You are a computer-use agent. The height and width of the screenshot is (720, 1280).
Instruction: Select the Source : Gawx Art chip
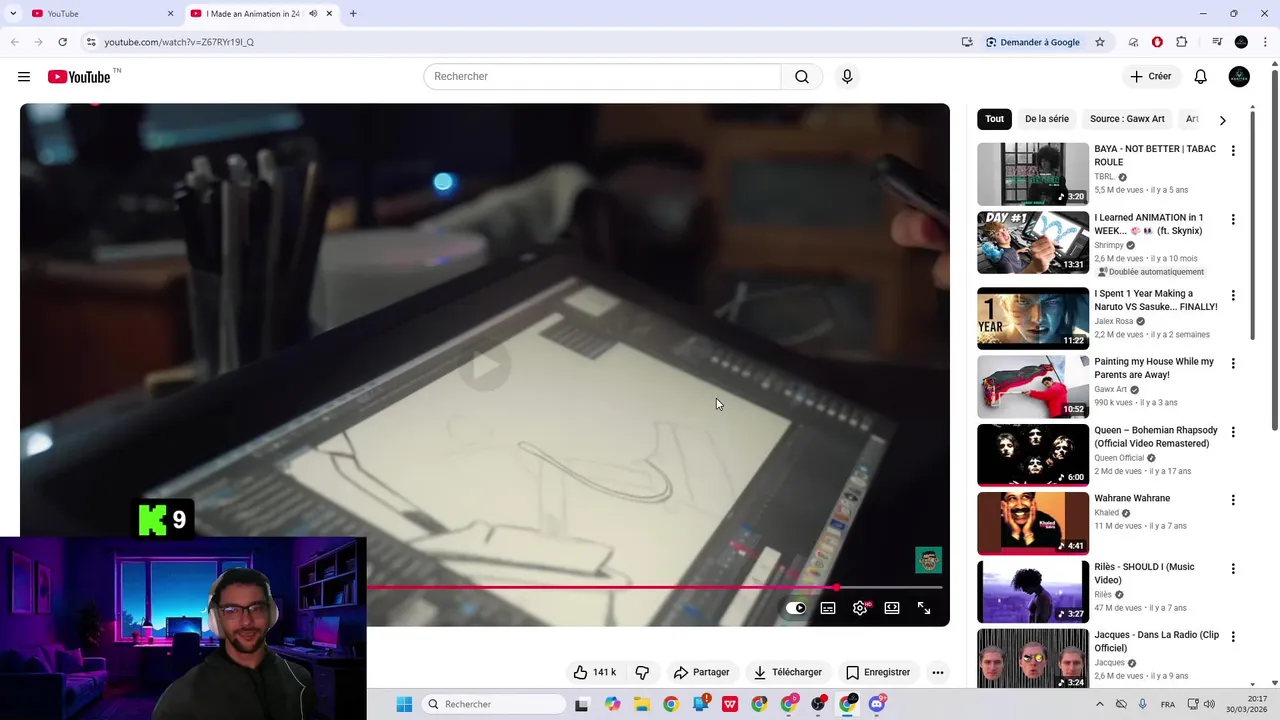(1127, 119)
